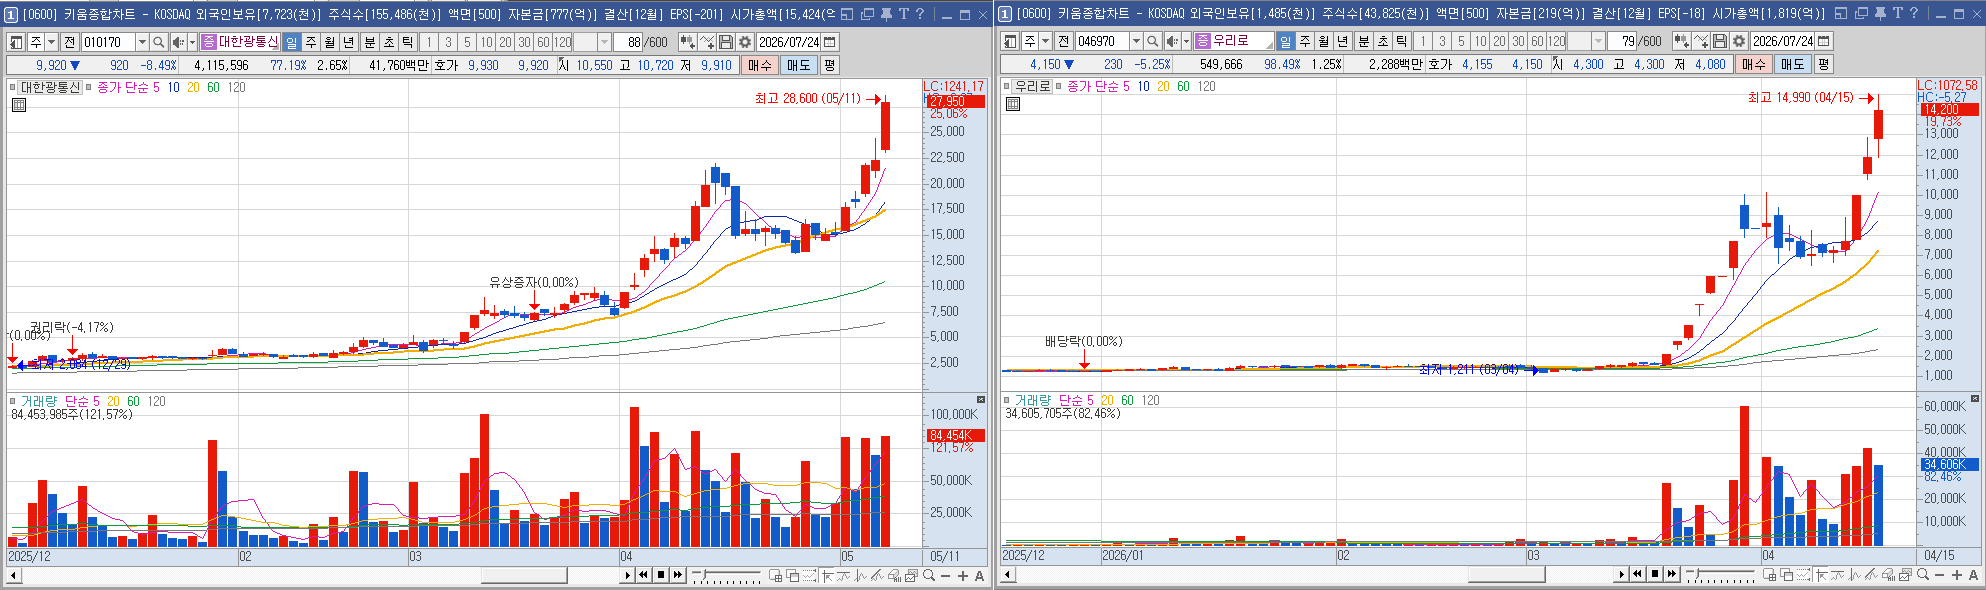
Task: Open data table icon on left price chart
Action: (x=18, y=104)
